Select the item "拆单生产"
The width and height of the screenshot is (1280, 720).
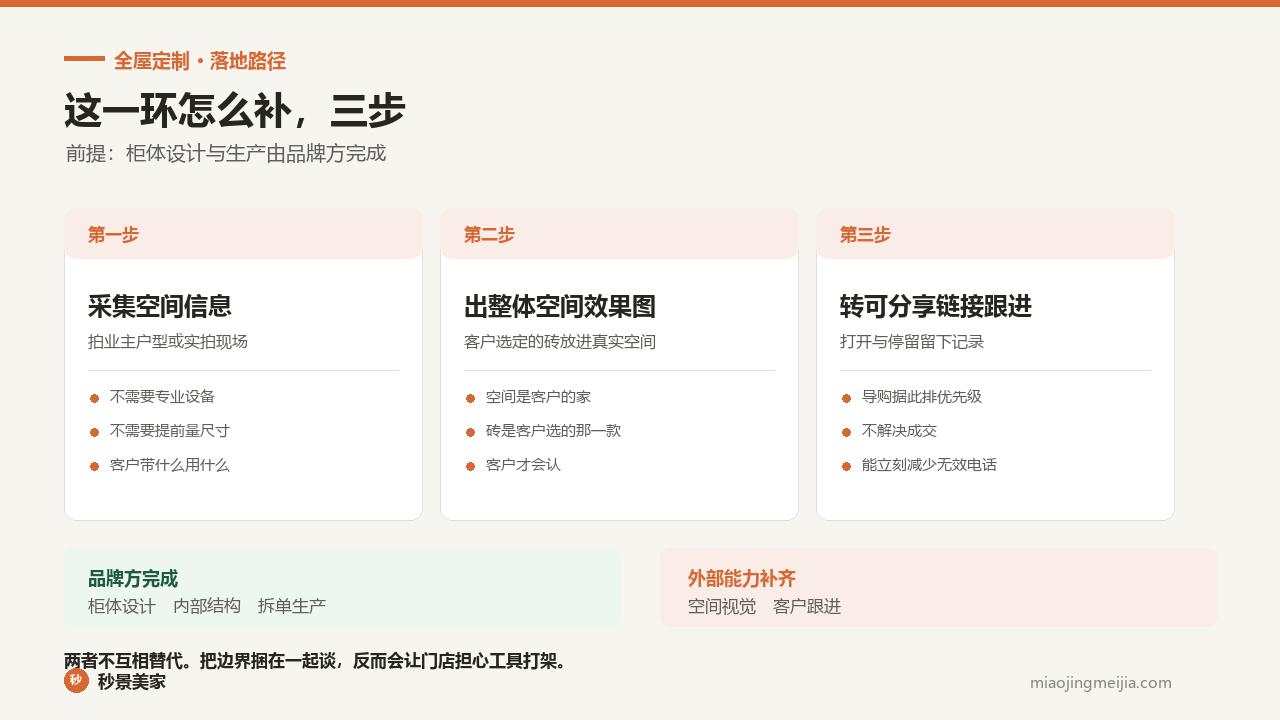pyautogui.click(x=292, y=606)
